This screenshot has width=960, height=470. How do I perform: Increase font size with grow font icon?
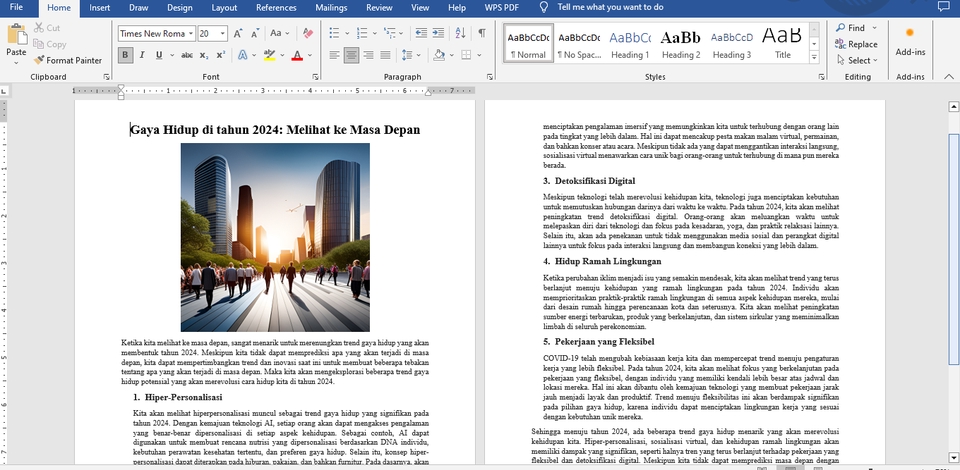(x=238, y=34)
